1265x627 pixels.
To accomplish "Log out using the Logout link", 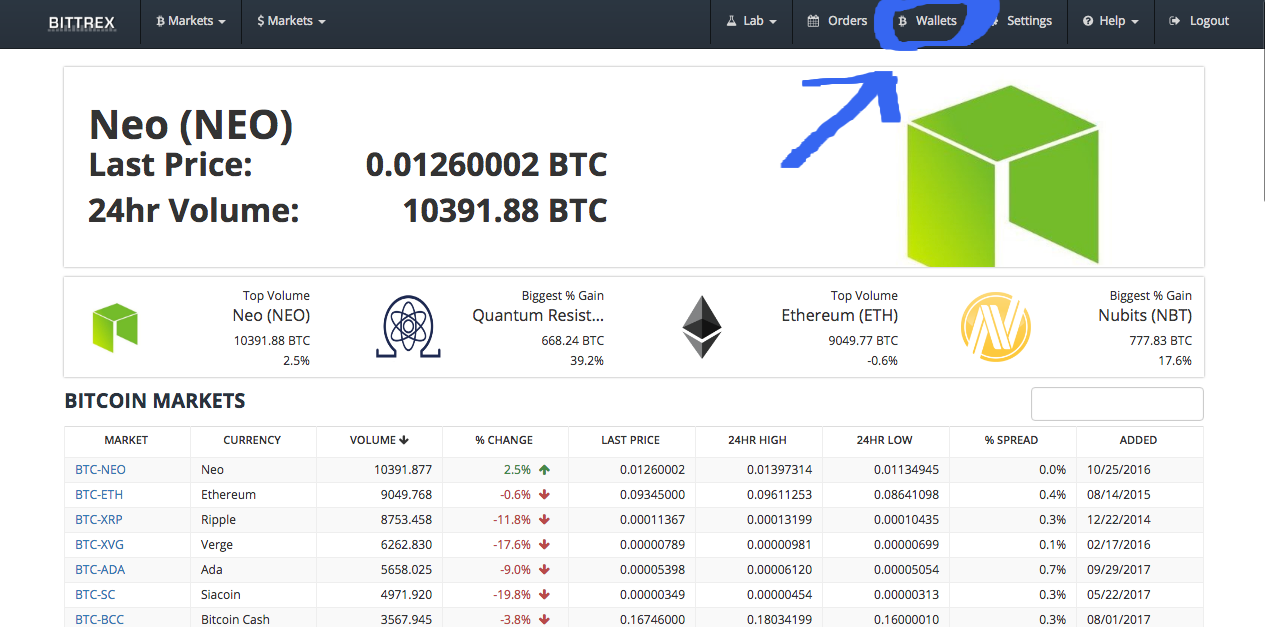I will (x=1199, y=21).
